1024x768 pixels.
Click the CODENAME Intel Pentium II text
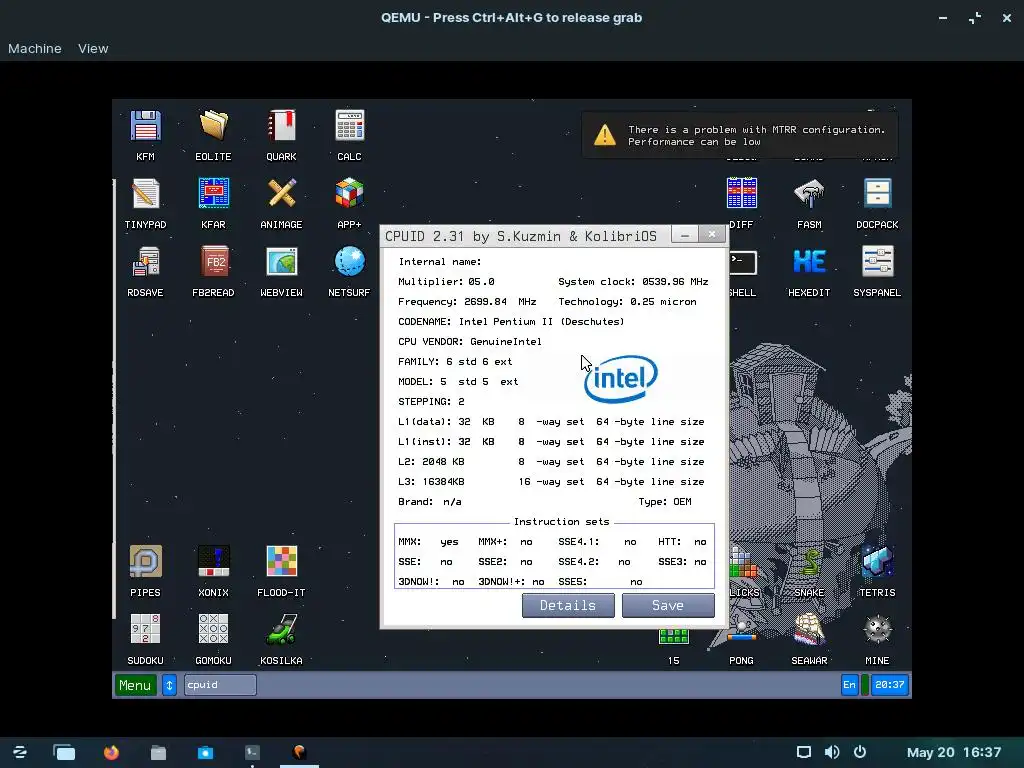[x=511, y=321]
